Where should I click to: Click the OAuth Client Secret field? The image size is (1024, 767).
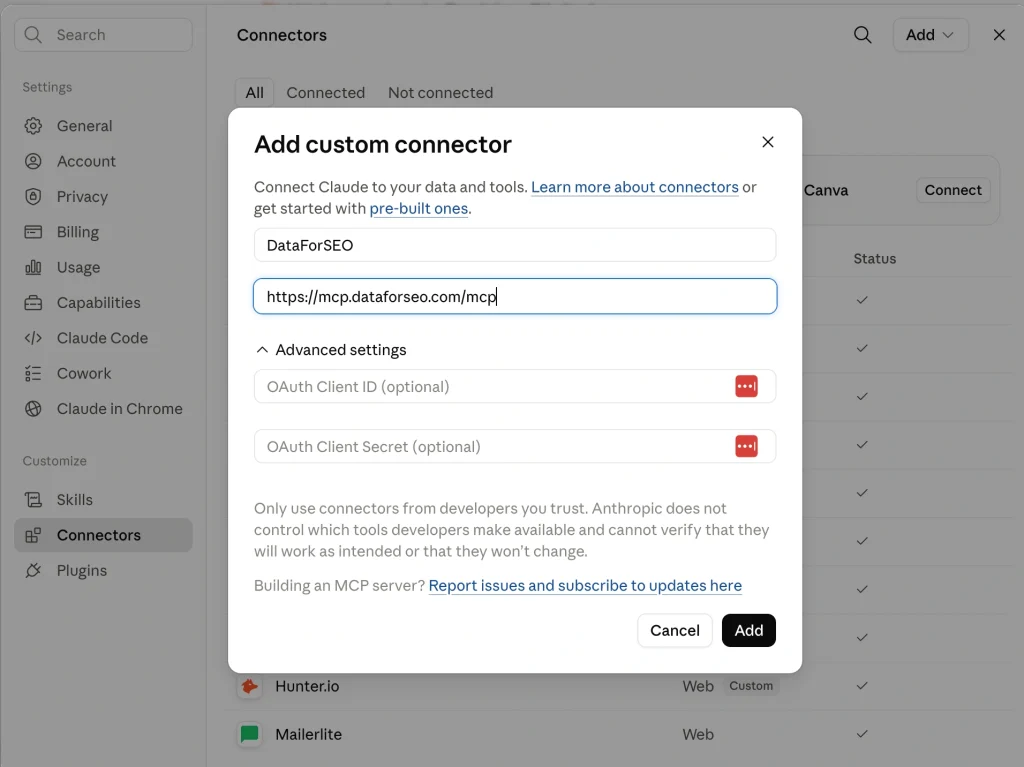click(x=515, y=446)
